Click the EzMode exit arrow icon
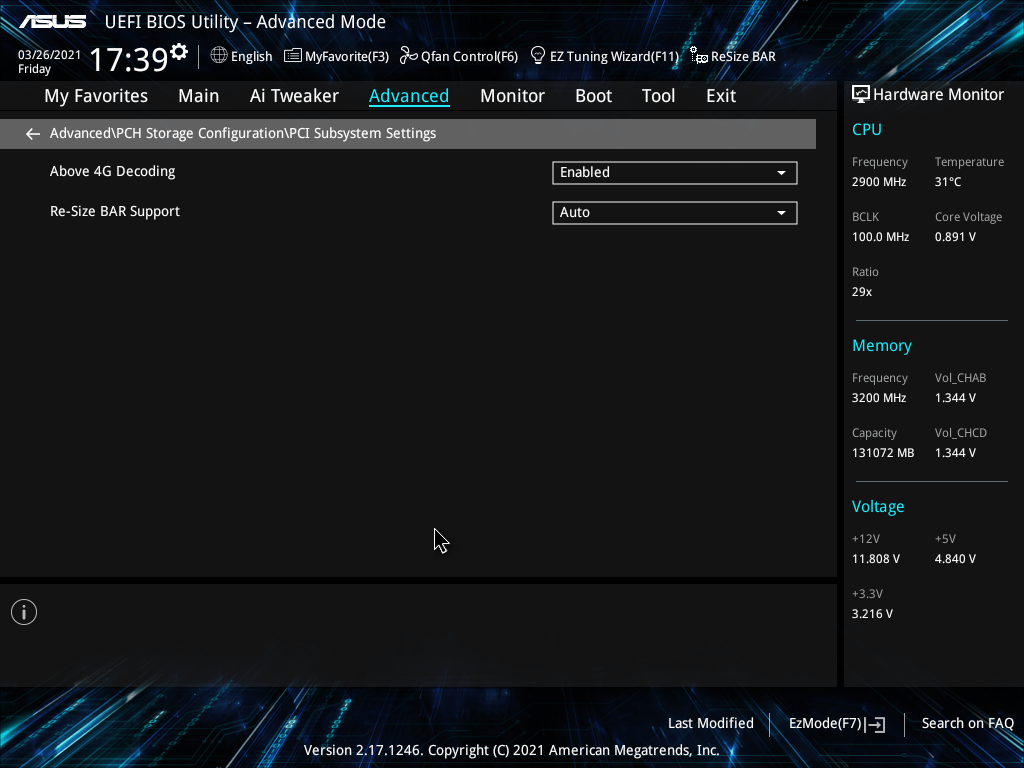The image size is (1024, 768). tap(875, 724)
